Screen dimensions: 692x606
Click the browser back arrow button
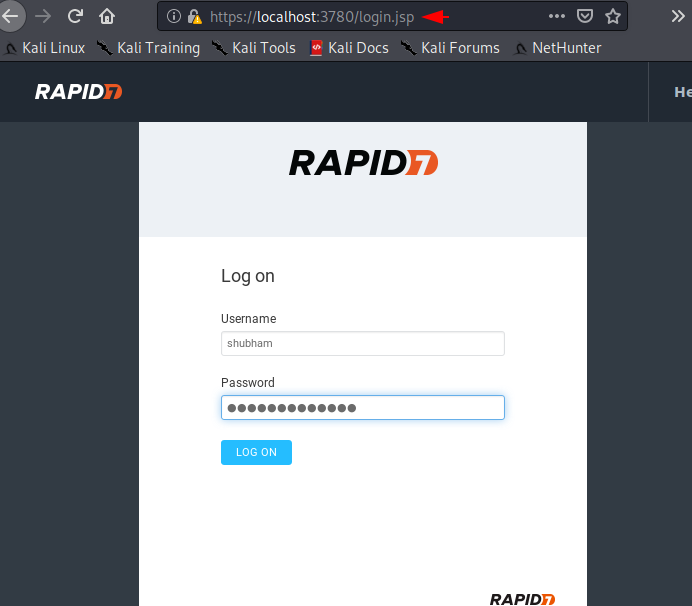11,16
